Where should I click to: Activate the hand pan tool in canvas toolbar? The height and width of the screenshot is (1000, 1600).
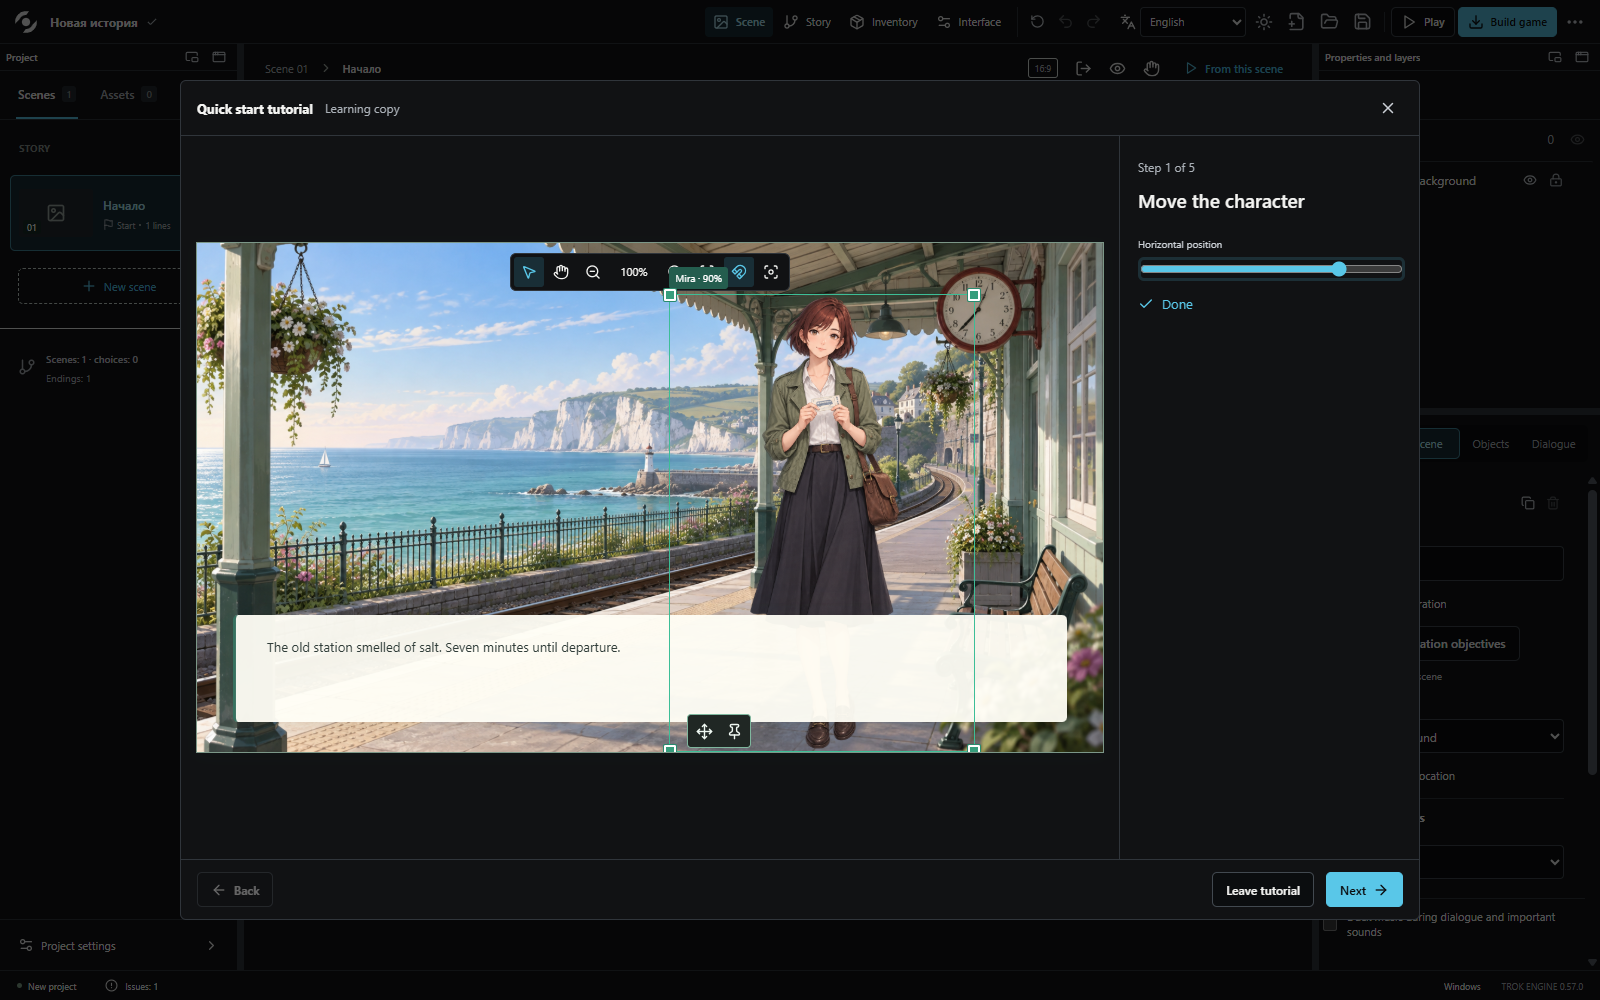tap(561, 272)
